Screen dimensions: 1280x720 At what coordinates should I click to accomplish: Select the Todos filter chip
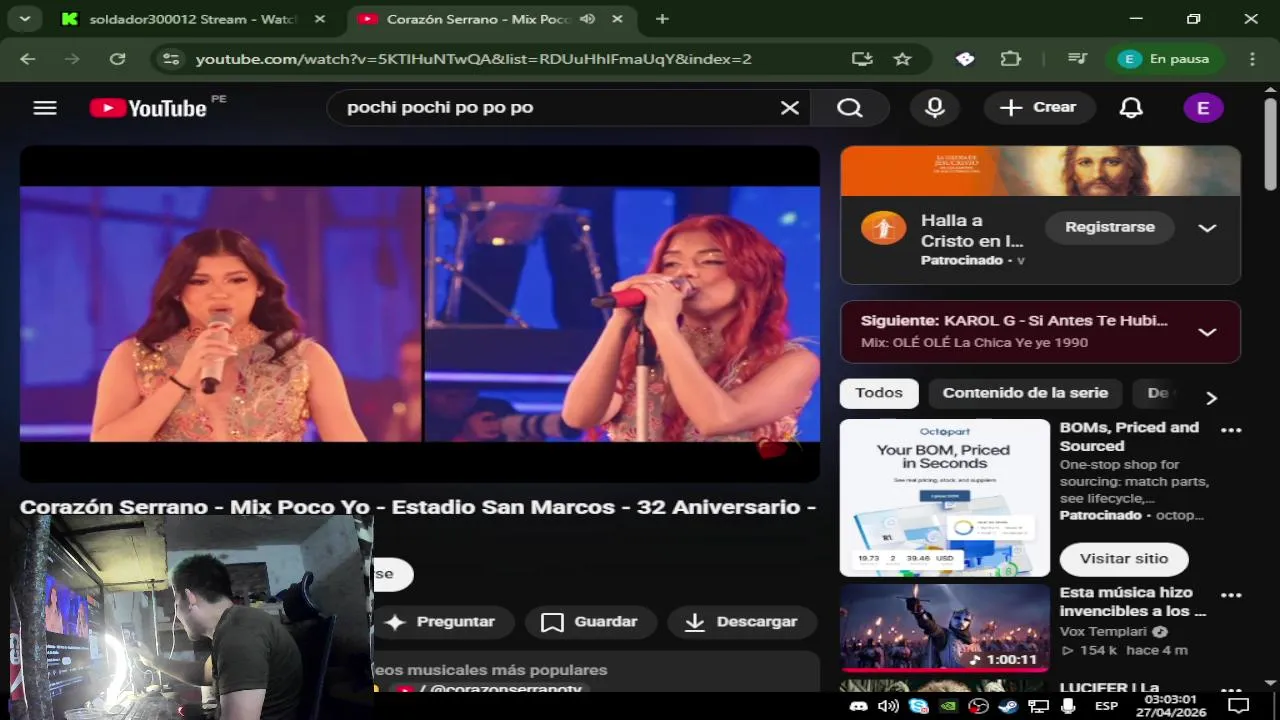coord(879,393)
